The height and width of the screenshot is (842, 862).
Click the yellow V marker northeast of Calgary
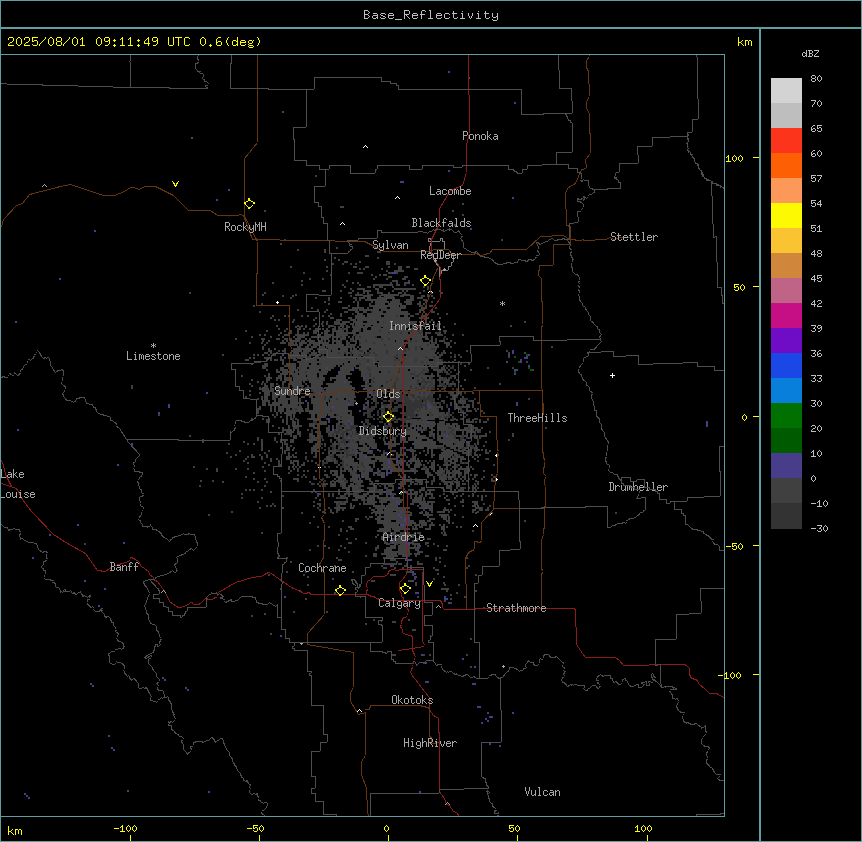click(x=429, y=584)
